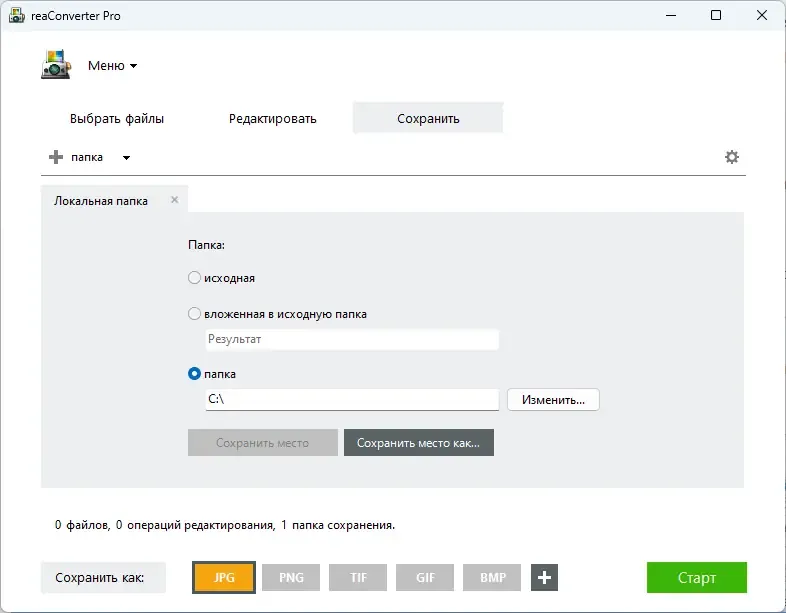Viewport: 786px width, 613px height.
Task: Click the app icon in title bar
Action: pos(17,16)
